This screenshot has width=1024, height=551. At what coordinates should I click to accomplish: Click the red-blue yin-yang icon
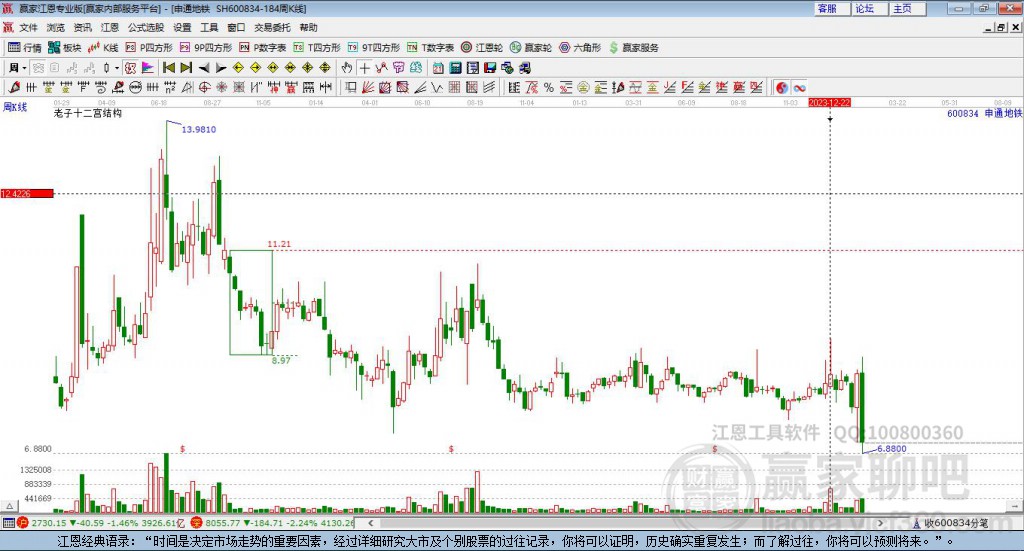pyautogui.click(x=782, y=87)
